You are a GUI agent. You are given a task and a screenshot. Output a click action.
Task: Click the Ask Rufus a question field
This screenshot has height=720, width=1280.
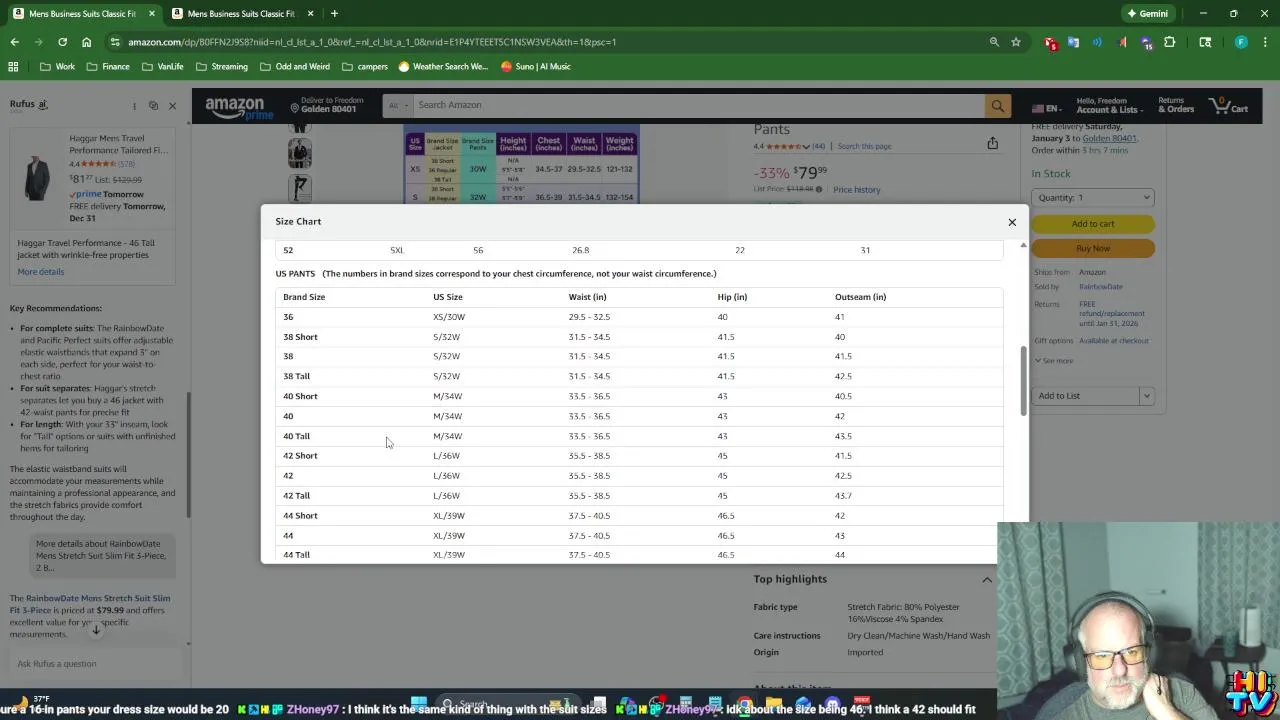tap(95, 663)
